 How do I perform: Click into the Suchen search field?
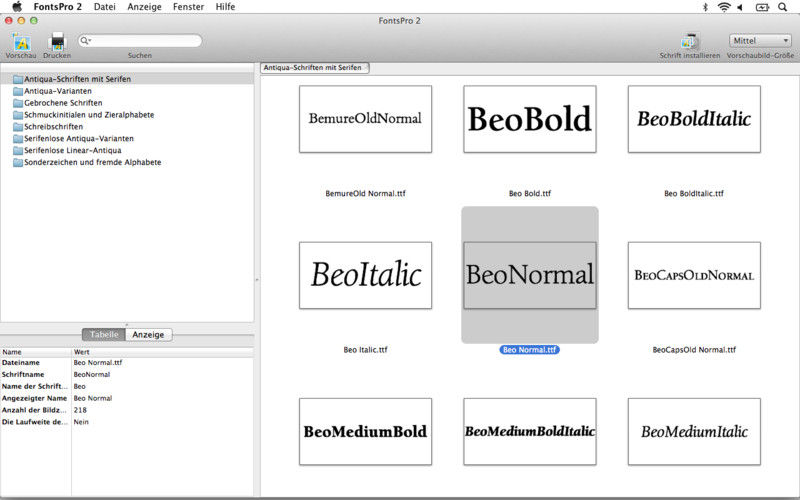click(140, 40)
